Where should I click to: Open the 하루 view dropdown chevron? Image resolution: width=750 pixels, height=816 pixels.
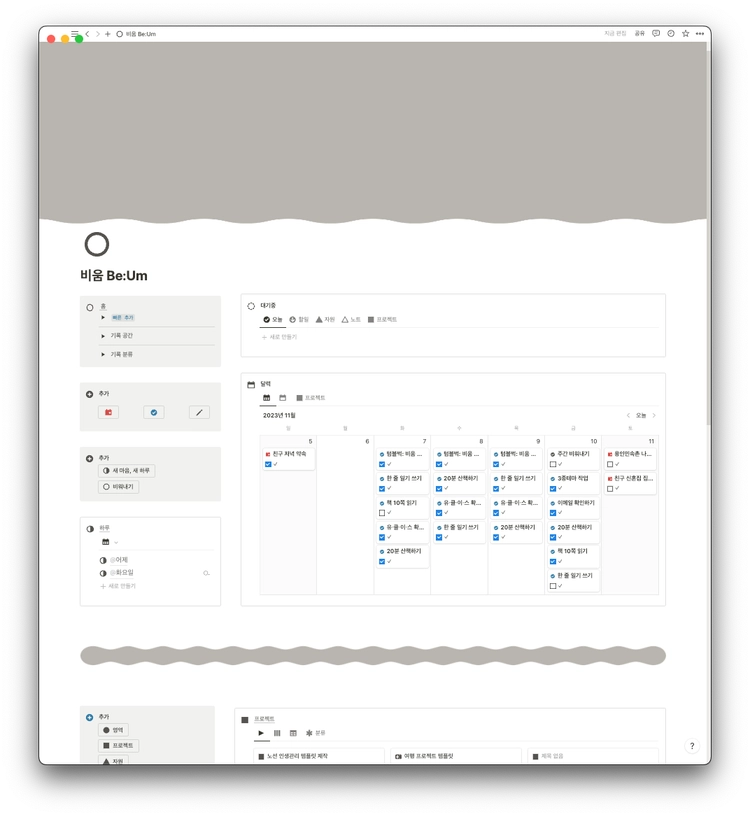(x=116, y=542)
